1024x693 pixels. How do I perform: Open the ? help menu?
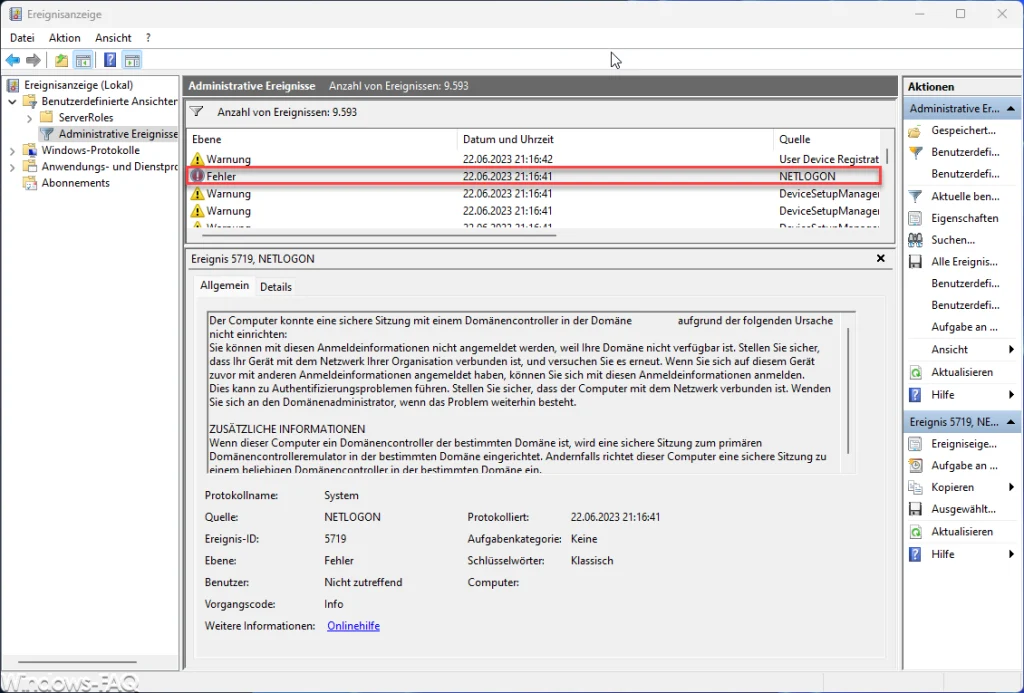[148, 38]
